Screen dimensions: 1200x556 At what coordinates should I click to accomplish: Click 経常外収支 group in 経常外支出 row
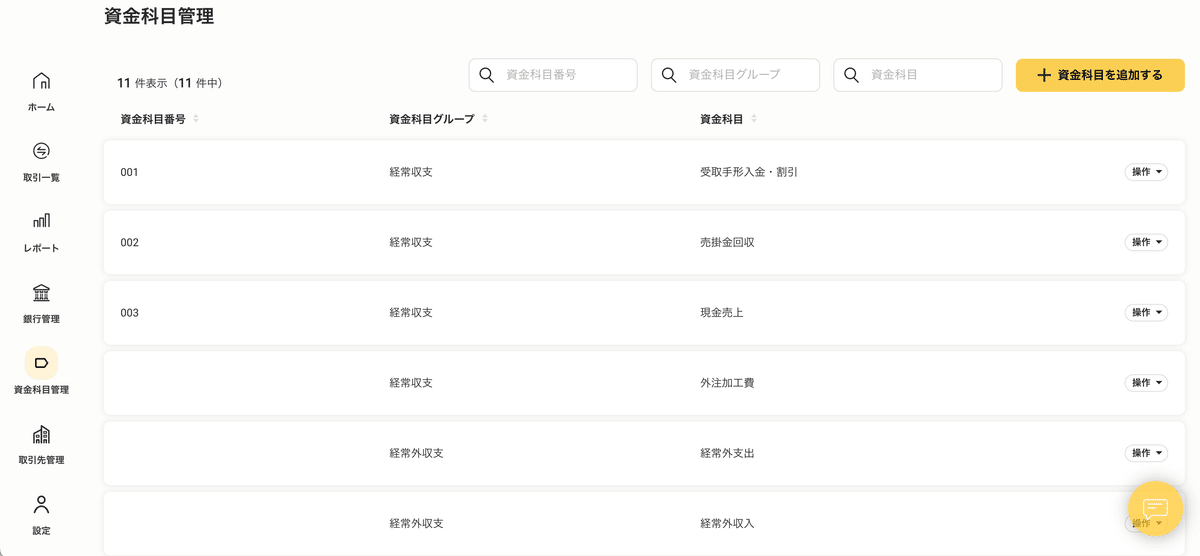tap(416, 453)
